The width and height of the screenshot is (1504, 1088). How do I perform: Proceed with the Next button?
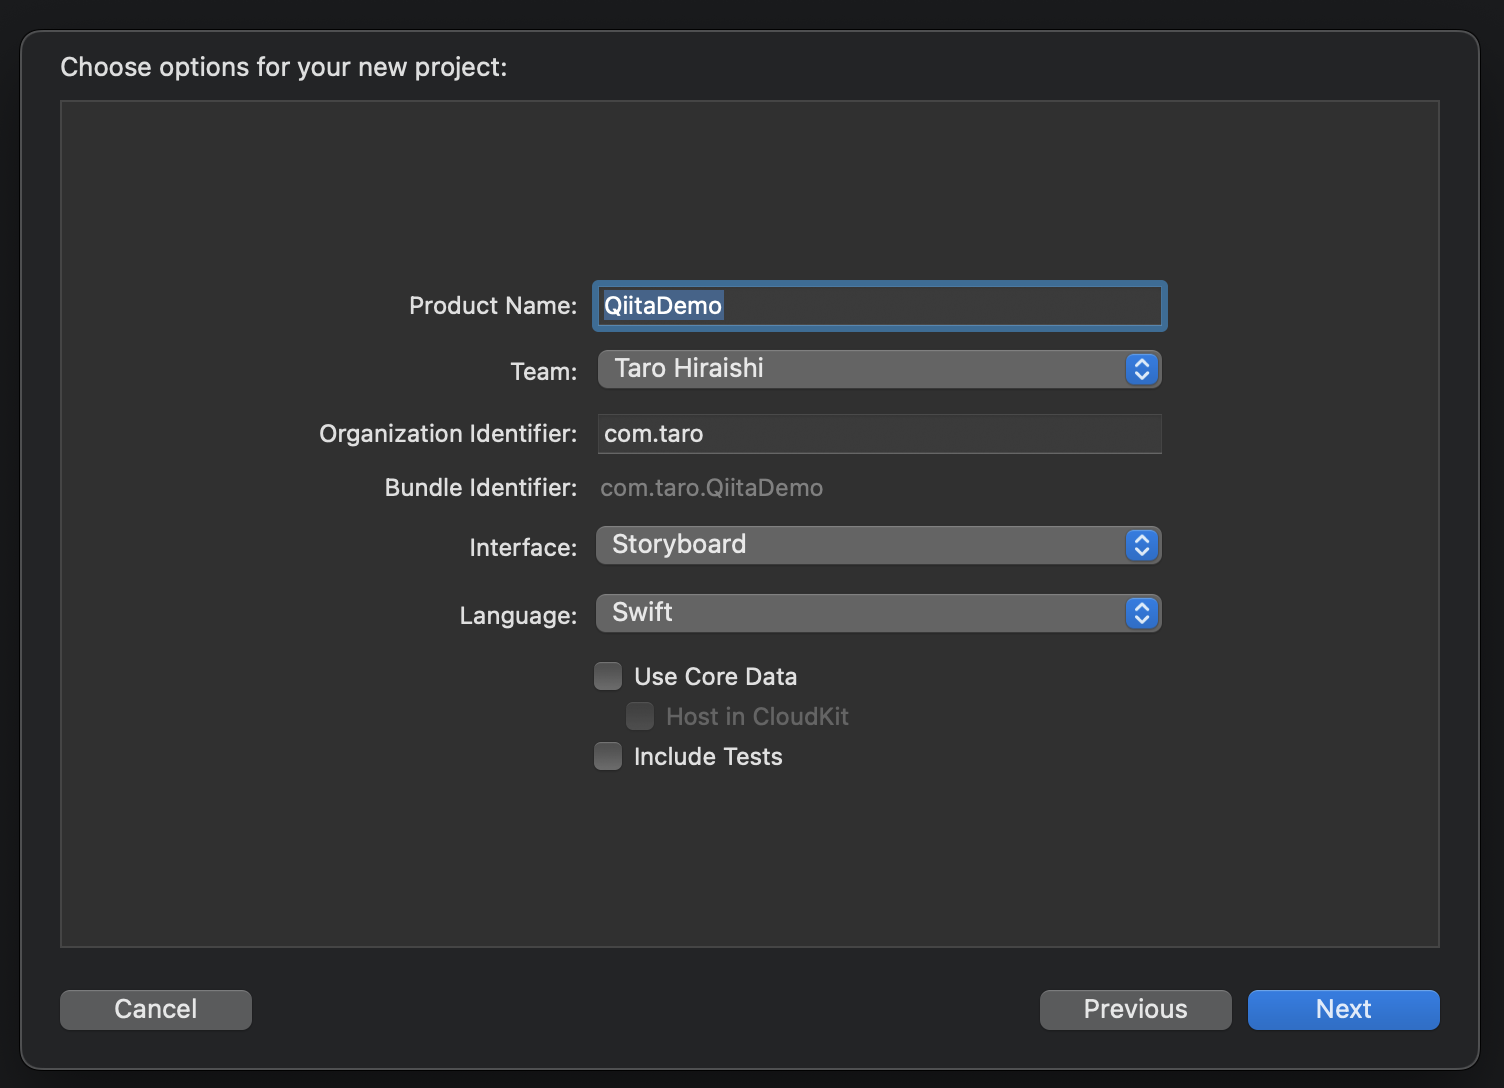coord(1343,1009)
